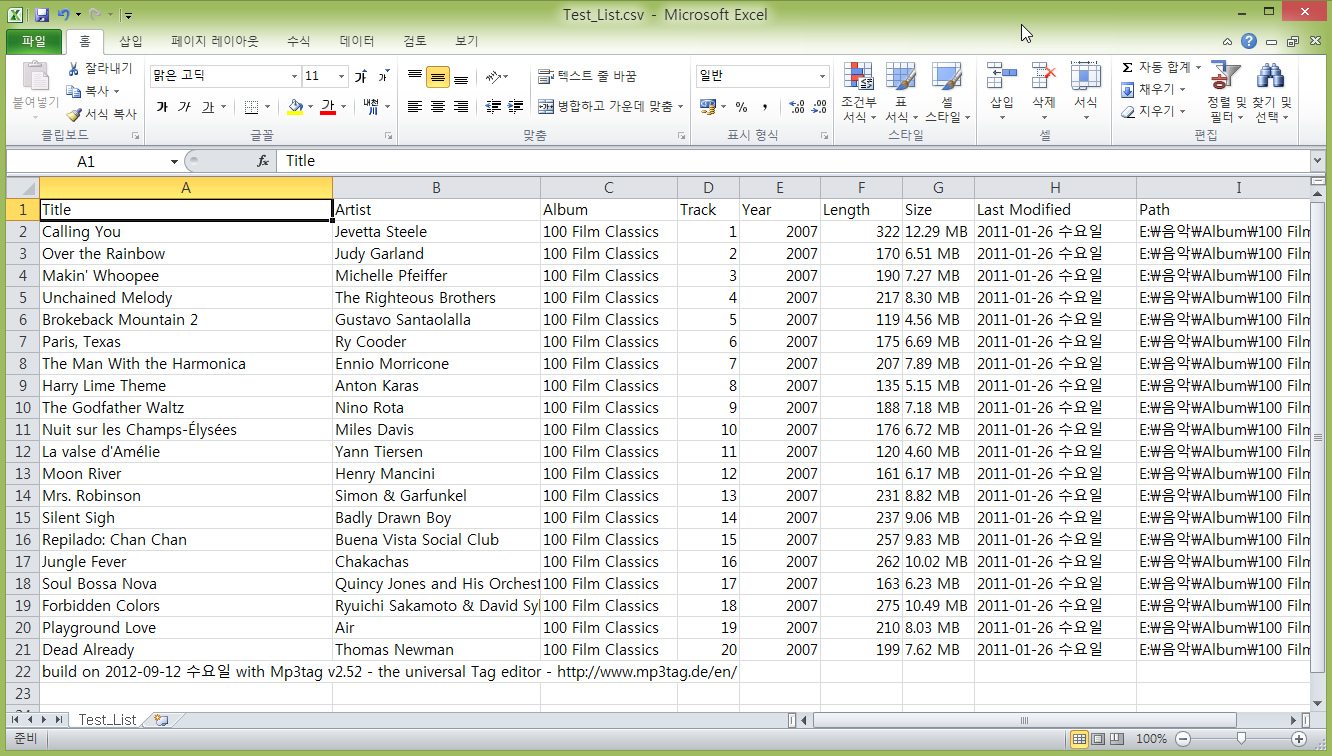The height and width of the screenshot is (756, 1332).
Task: Click the Delete cells (삭제) icon
Action: point(1044,77)
